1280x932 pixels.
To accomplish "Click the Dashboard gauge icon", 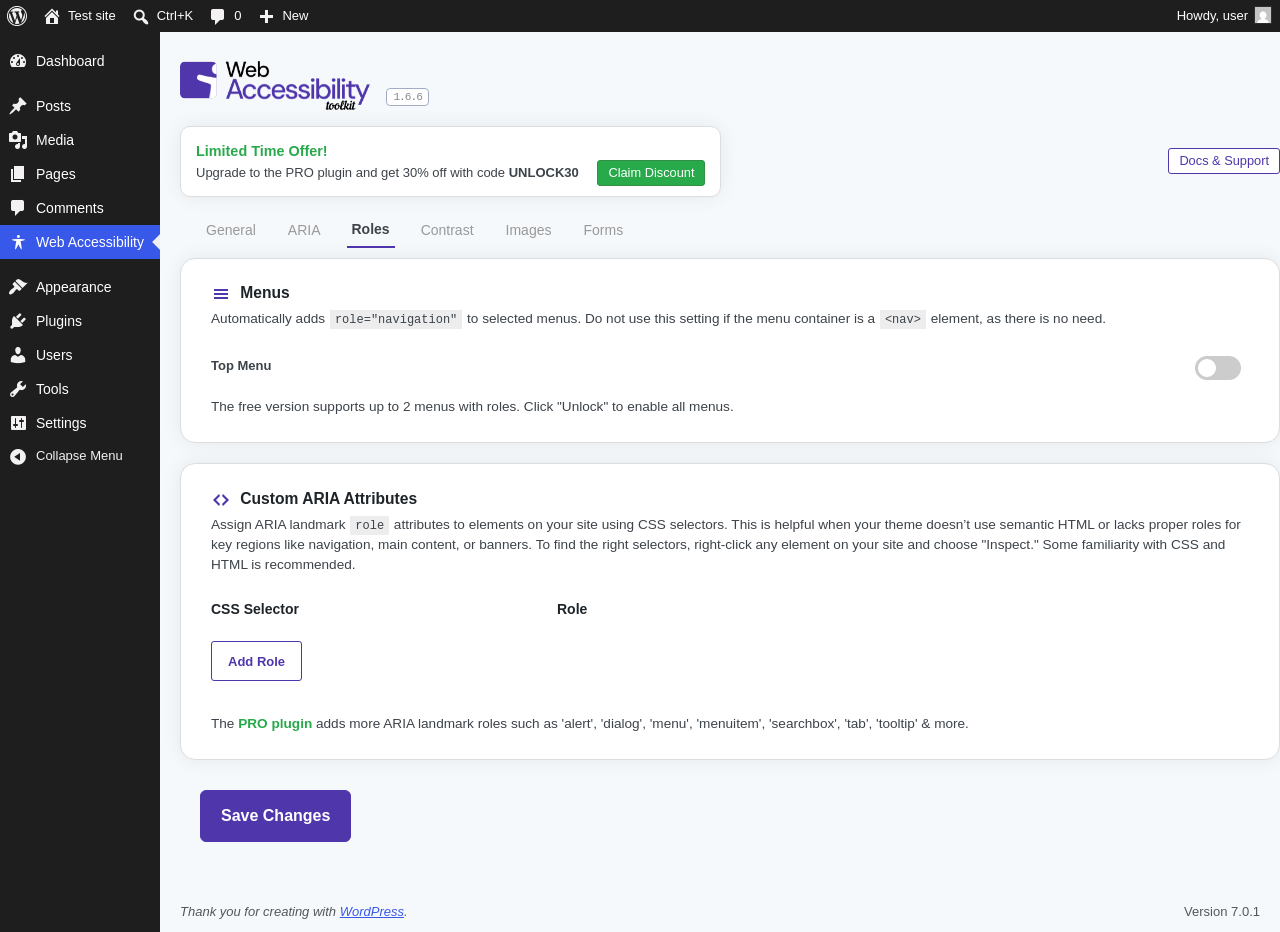I will pyautogui.click(x=18, y=61).
